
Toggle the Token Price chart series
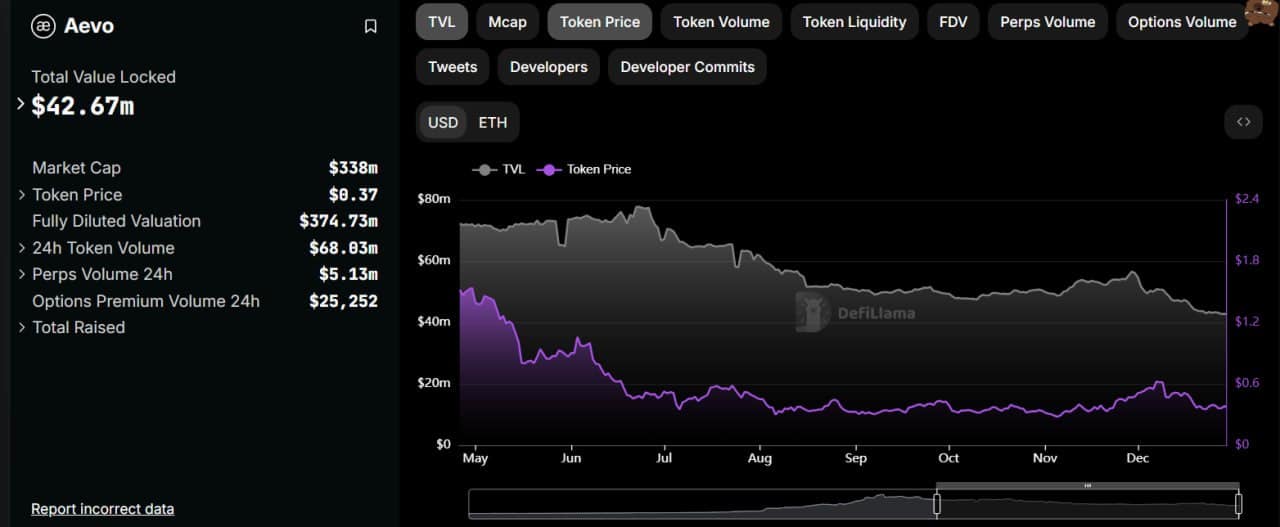tap(600, 22)
